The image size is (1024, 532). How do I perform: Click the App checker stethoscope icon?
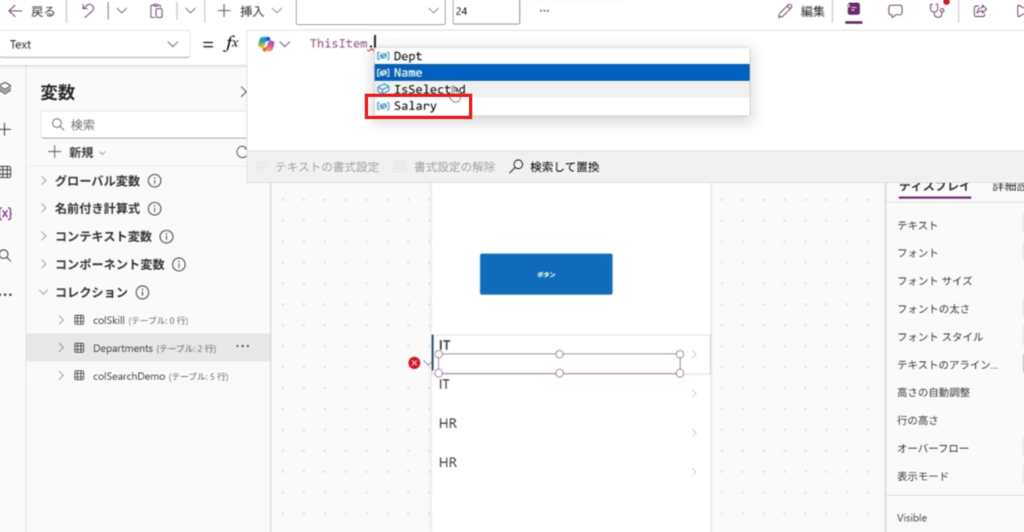click(x=936, y=12)
